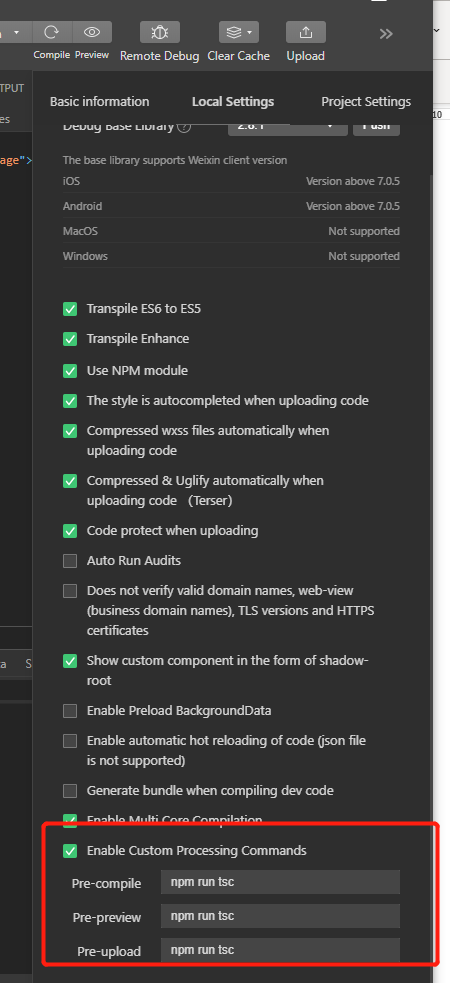Screen dimensions: 450x983
Task: Open the Debug Base Library version dropdown
Action: [288, 126]
